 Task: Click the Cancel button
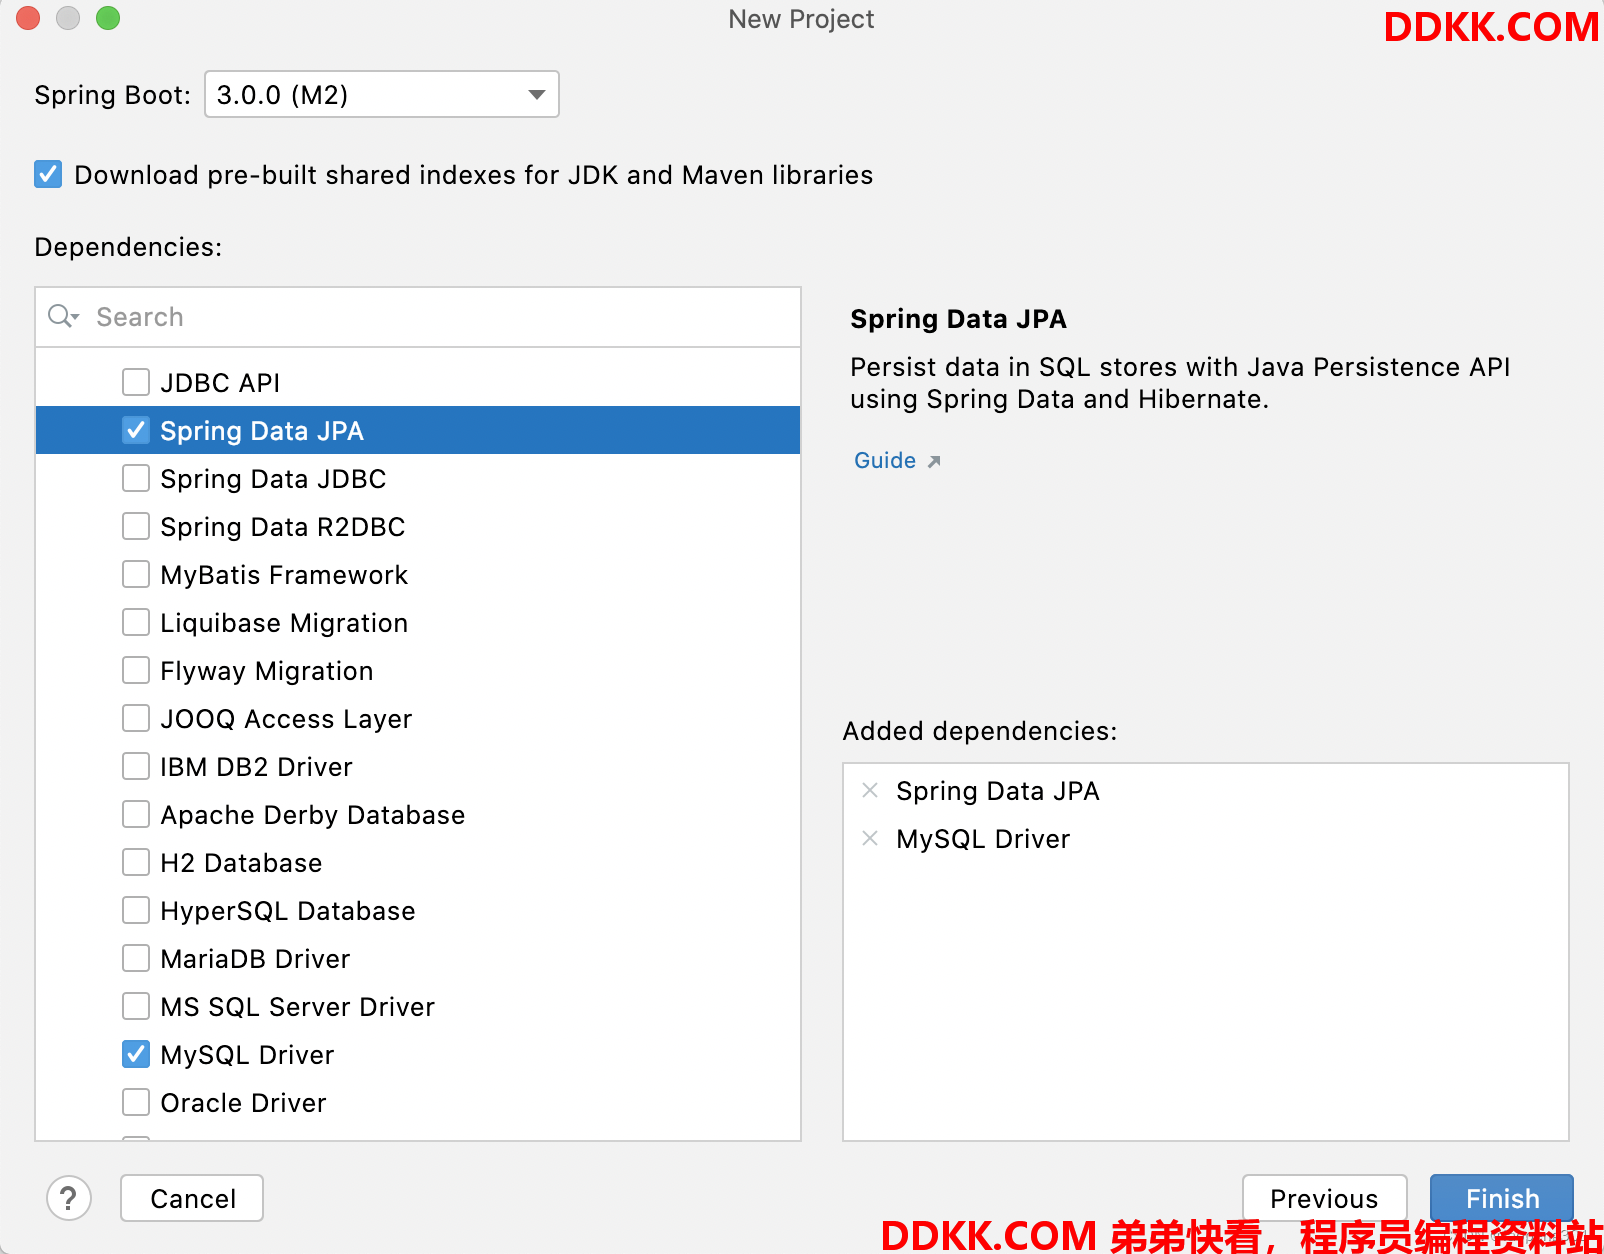pyautogui.click(x=192, y=1198)
